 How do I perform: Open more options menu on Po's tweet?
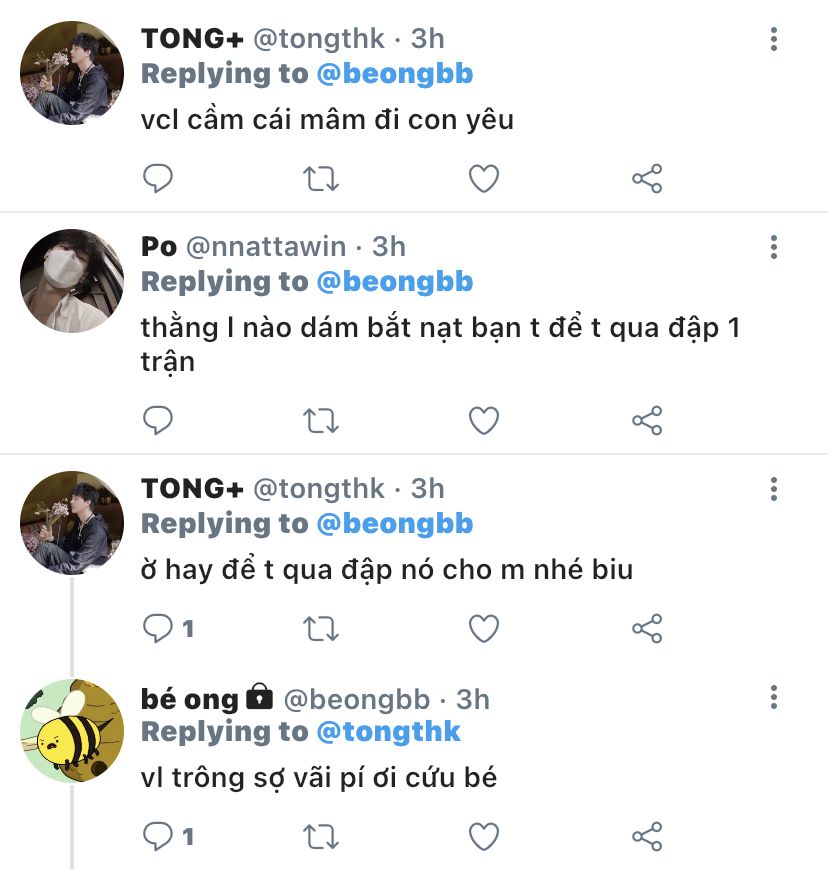pos(774,247)
